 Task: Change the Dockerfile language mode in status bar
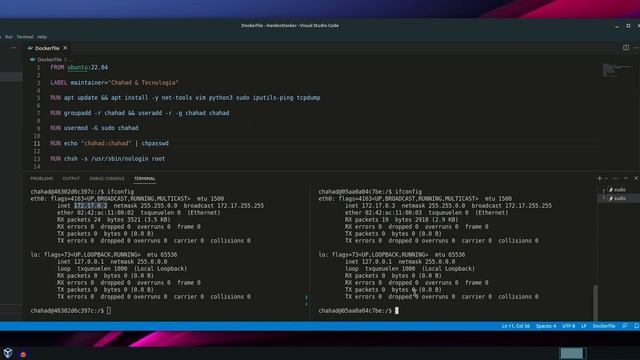[x=604, y=326]
